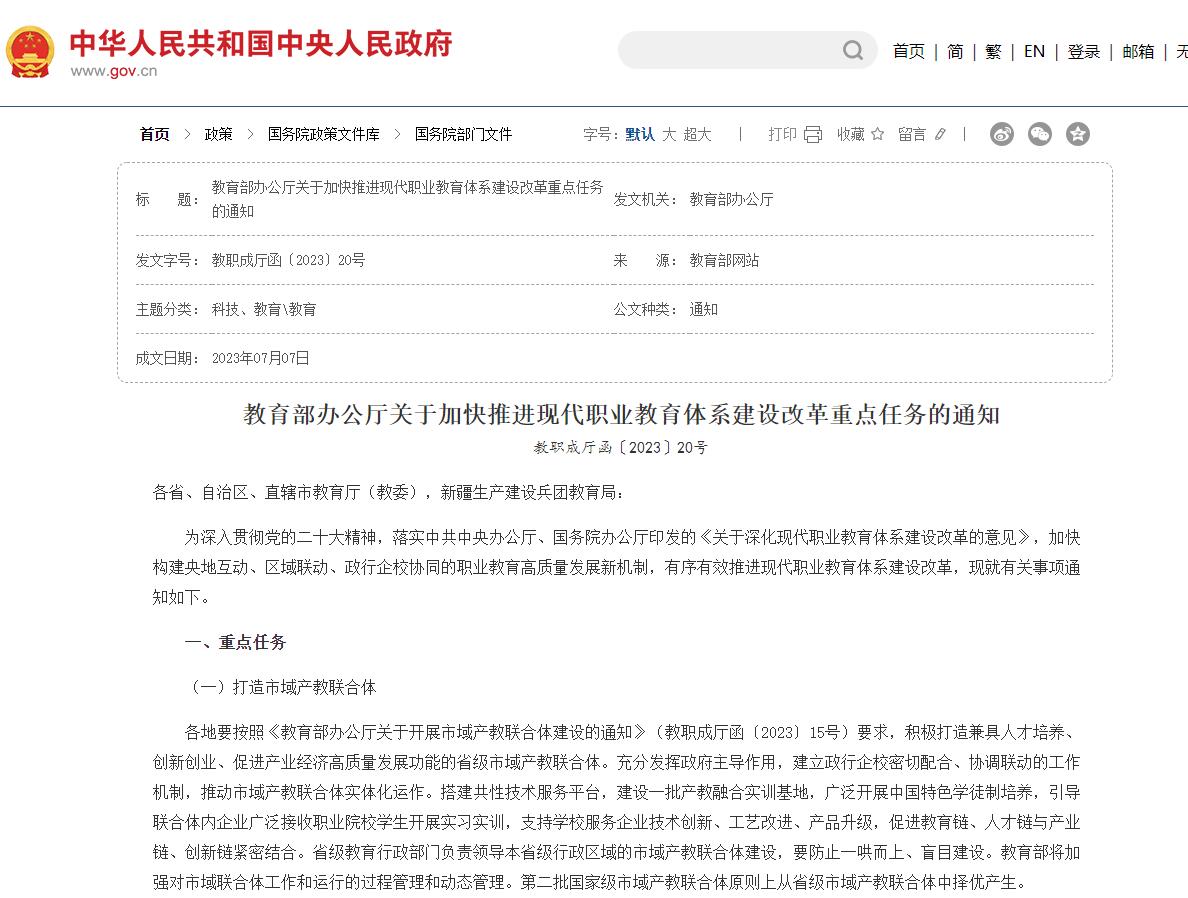Switch to English with EN

pyautogui.click(x=1034, y=52)
